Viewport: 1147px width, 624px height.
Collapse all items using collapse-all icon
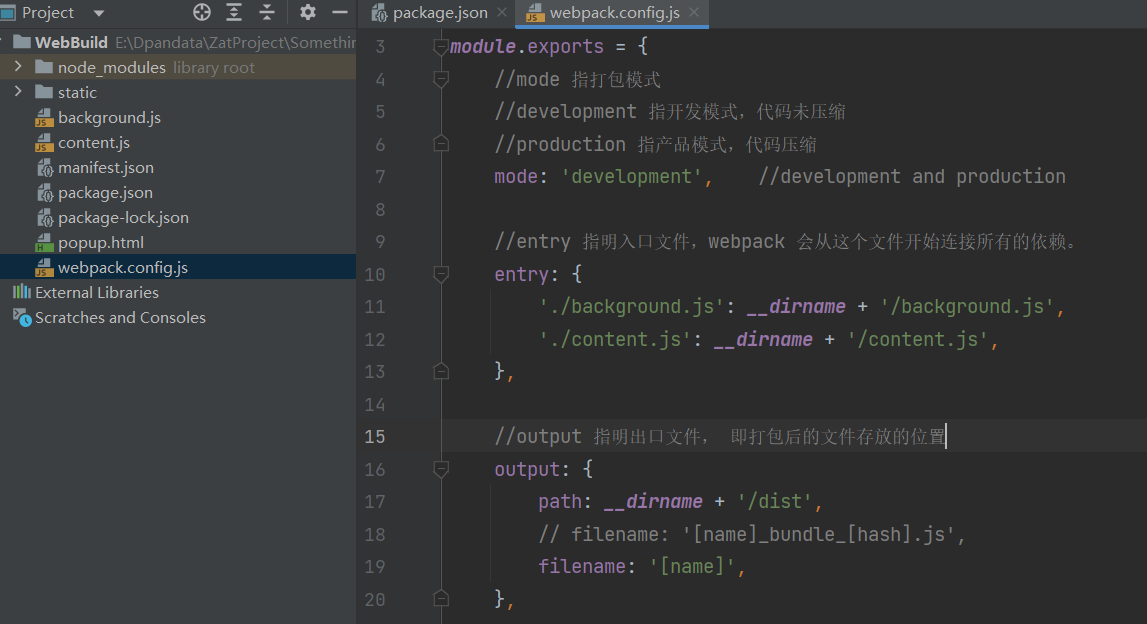pyautogui.click(x=266, y=13)
